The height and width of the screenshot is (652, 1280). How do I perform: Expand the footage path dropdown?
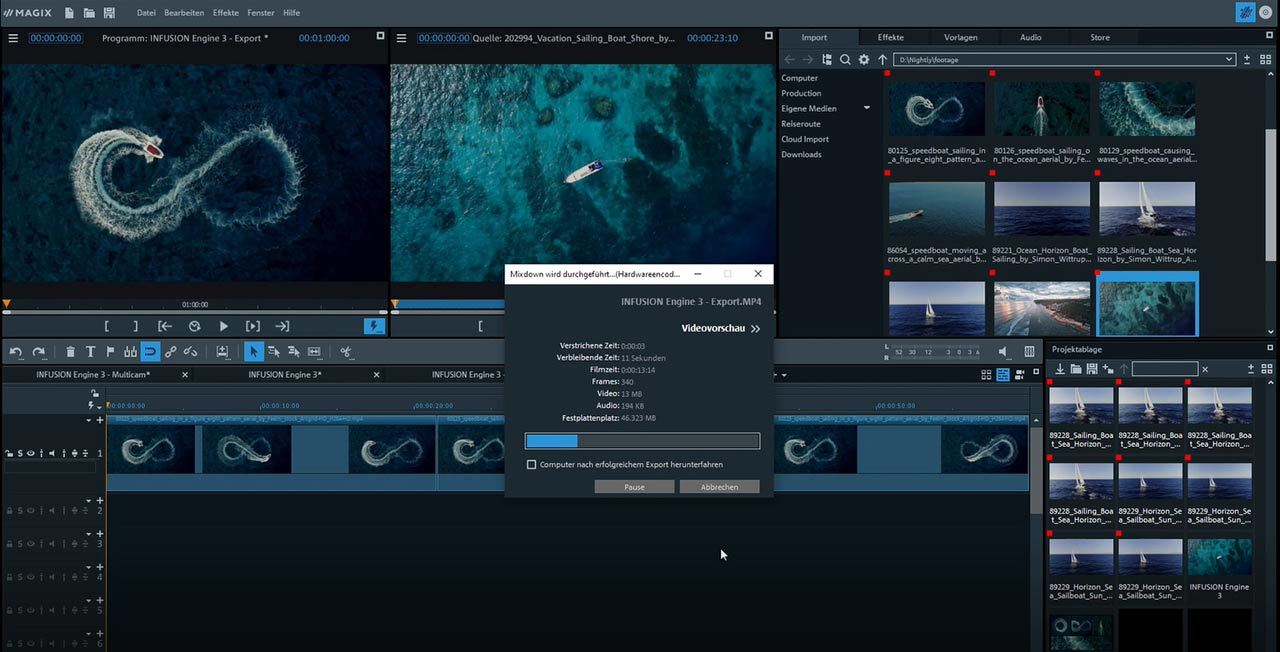1229,60
